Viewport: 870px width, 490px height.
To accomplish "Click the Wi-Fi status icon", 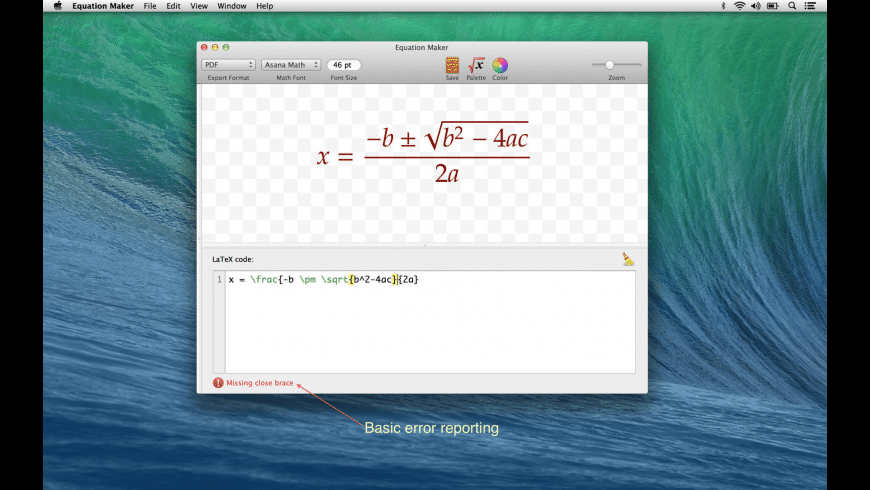I will pos(739,6).
